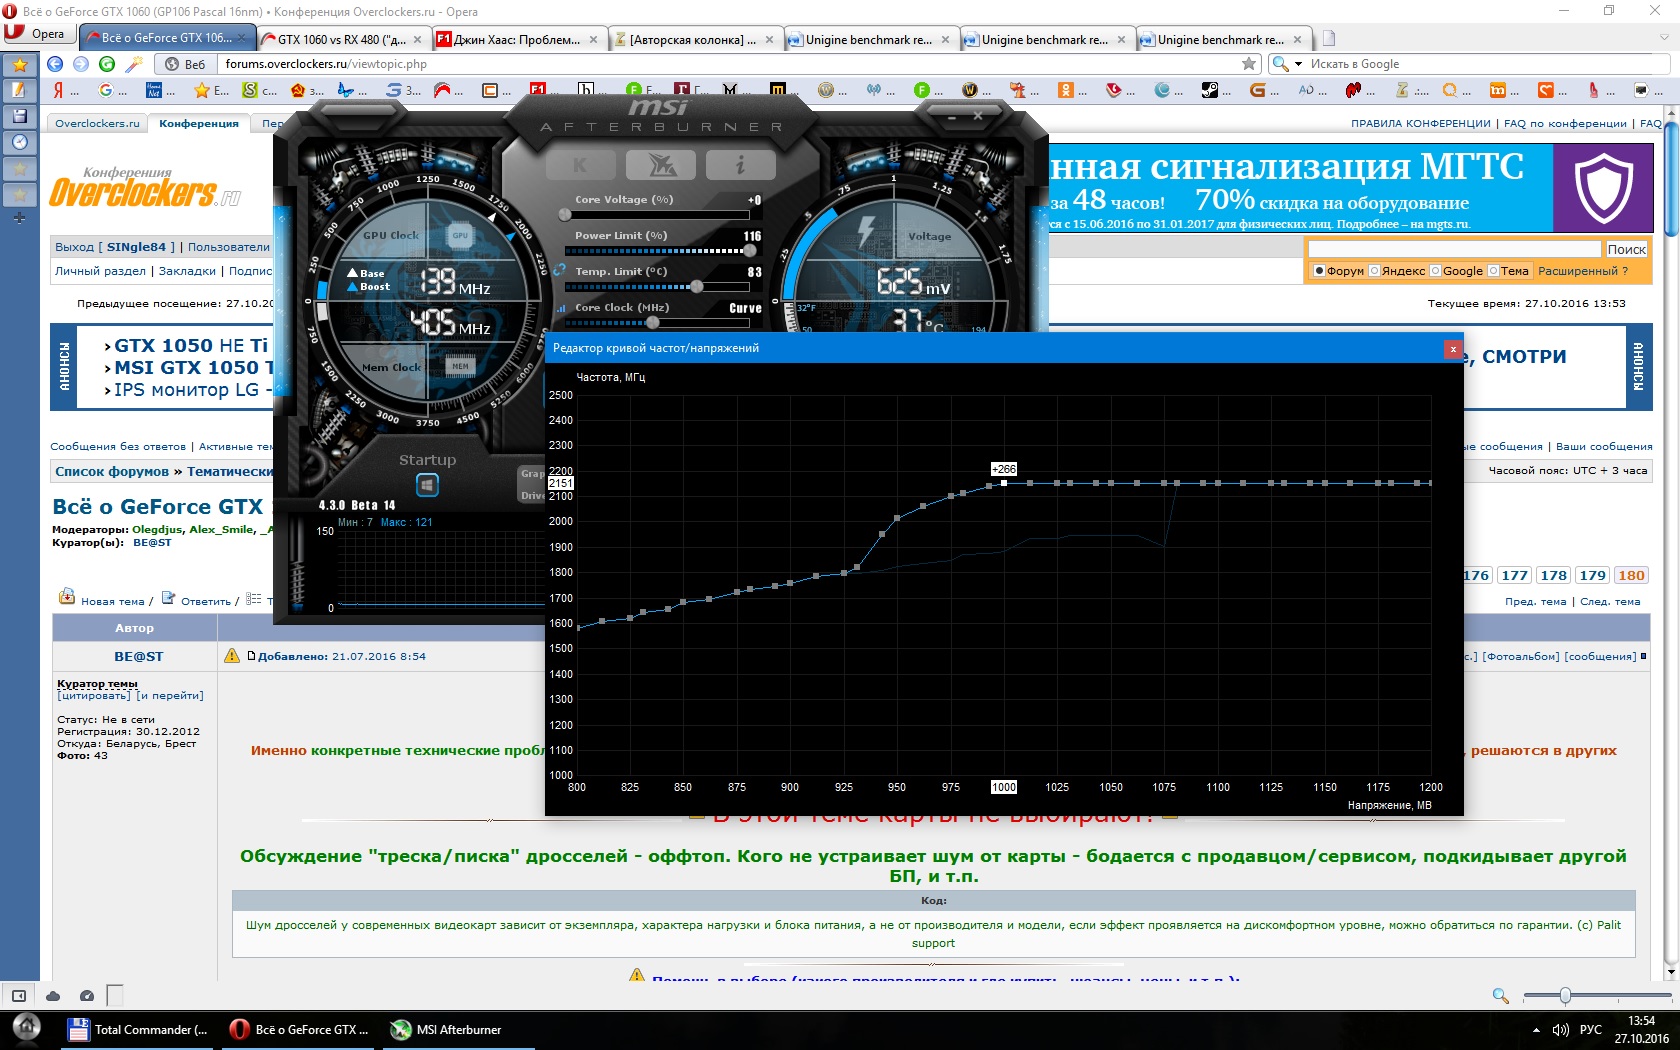Click the Afterburner Kombustor 'K' button

pos(580,165)
